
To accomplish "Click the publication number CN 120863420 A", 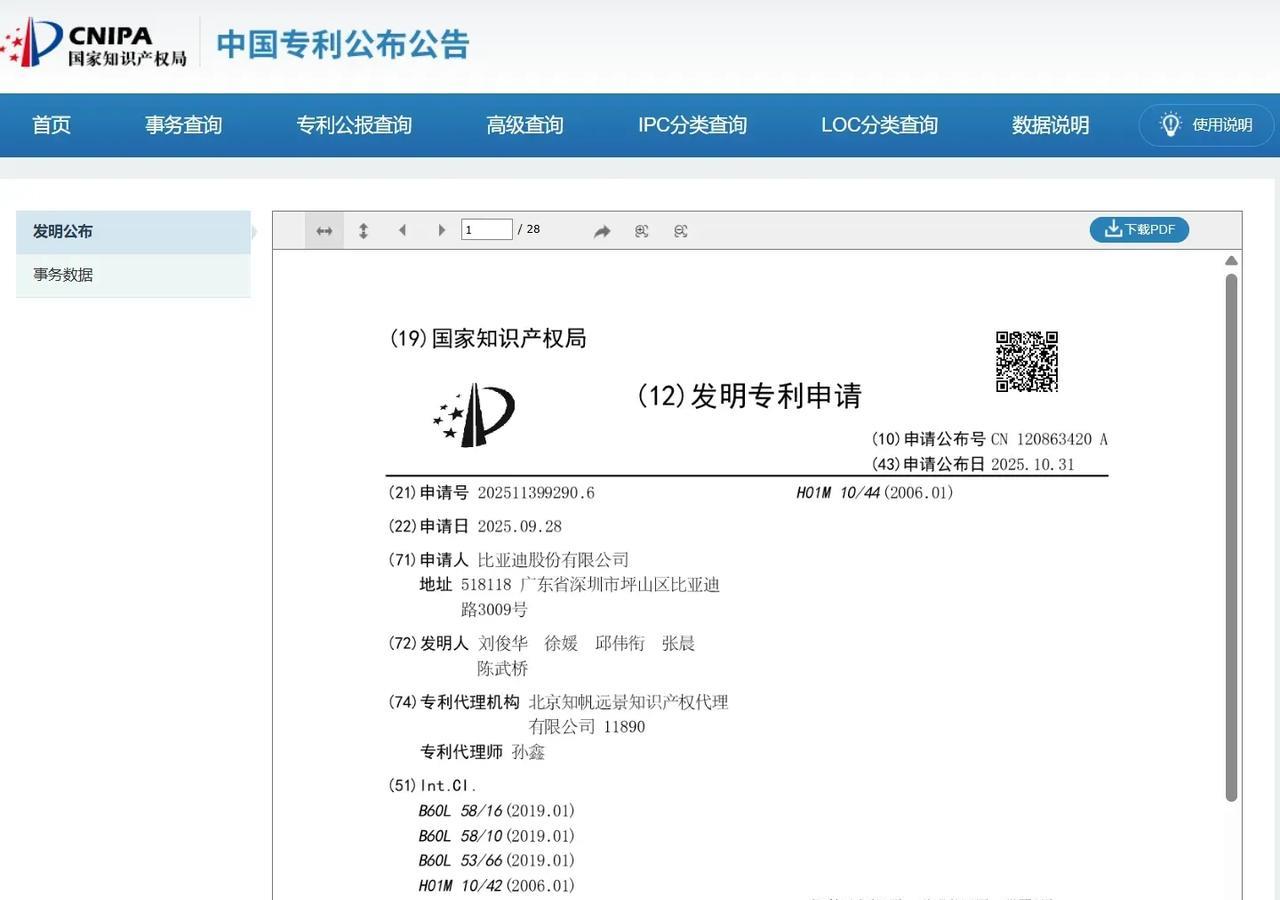I will 1049,439.
